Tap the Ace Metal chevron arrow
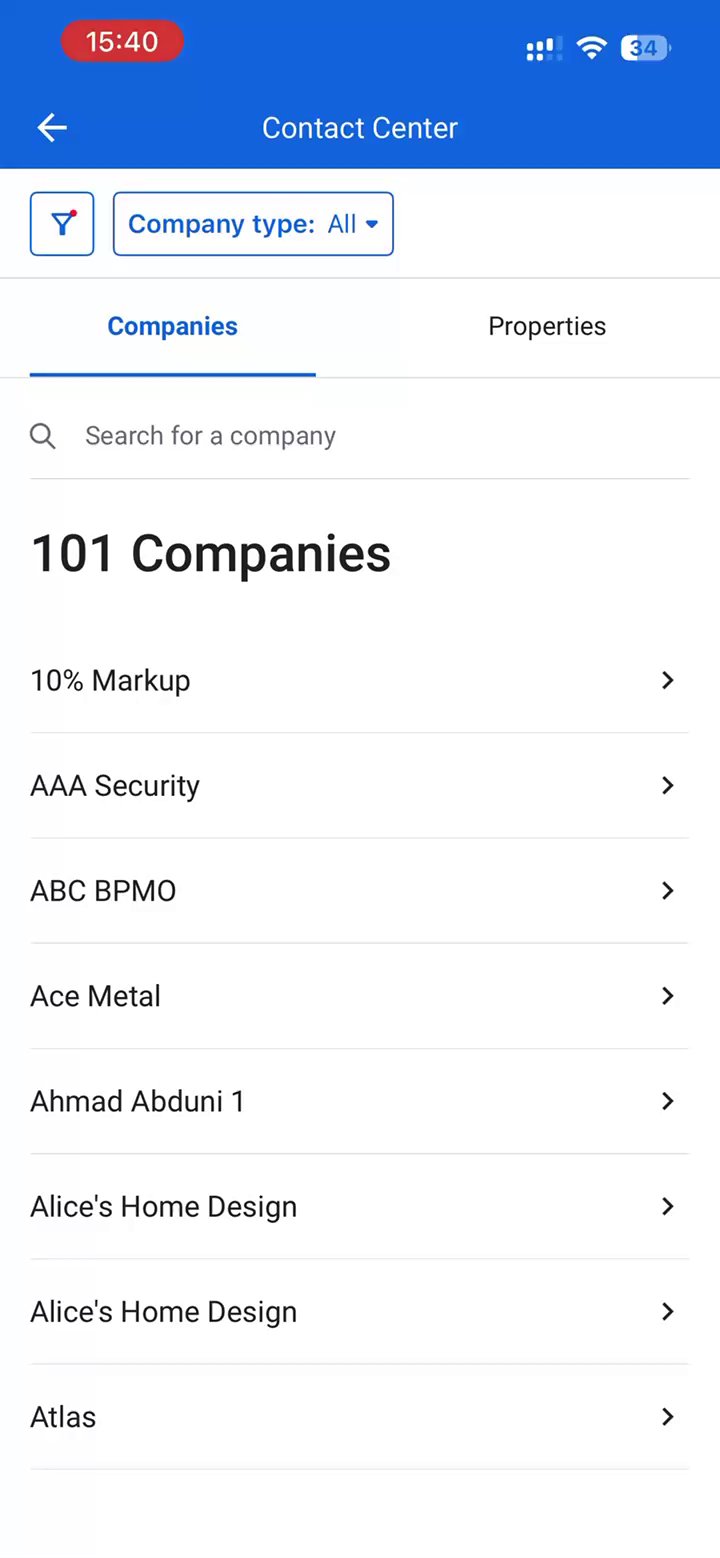720x1558 pixels. pos(668,996)
